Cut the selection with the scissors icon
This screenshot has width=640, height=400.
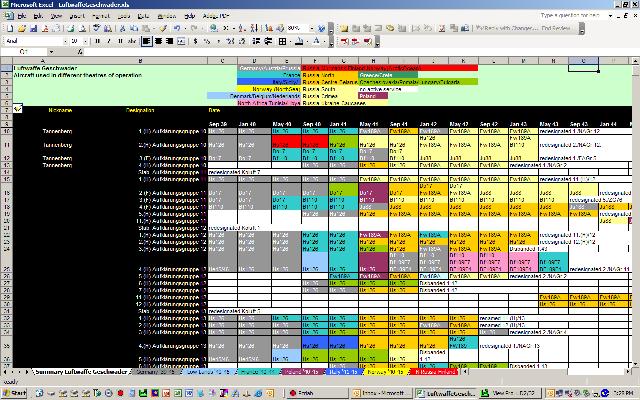click(122, 28)
